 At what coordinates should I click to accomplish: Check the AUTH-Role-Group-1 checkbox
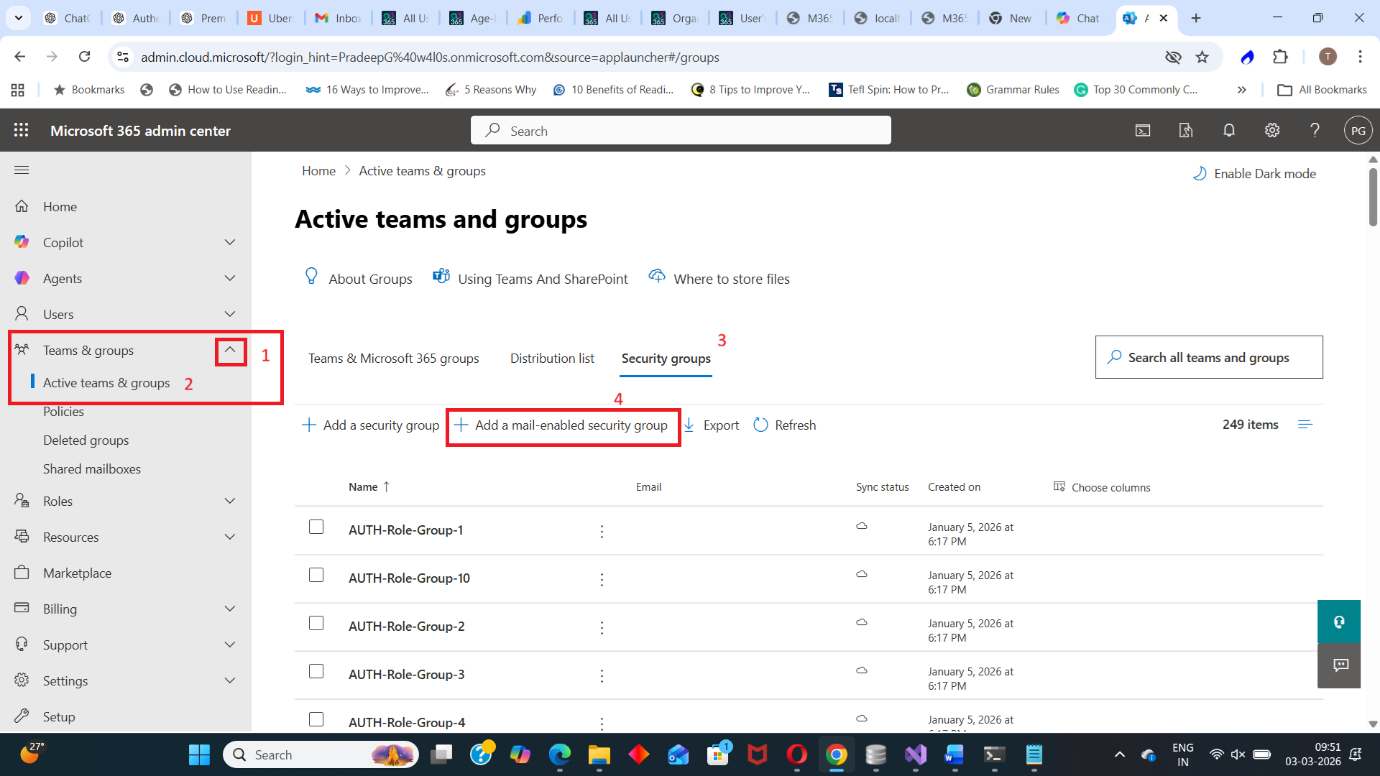(317, 527)
